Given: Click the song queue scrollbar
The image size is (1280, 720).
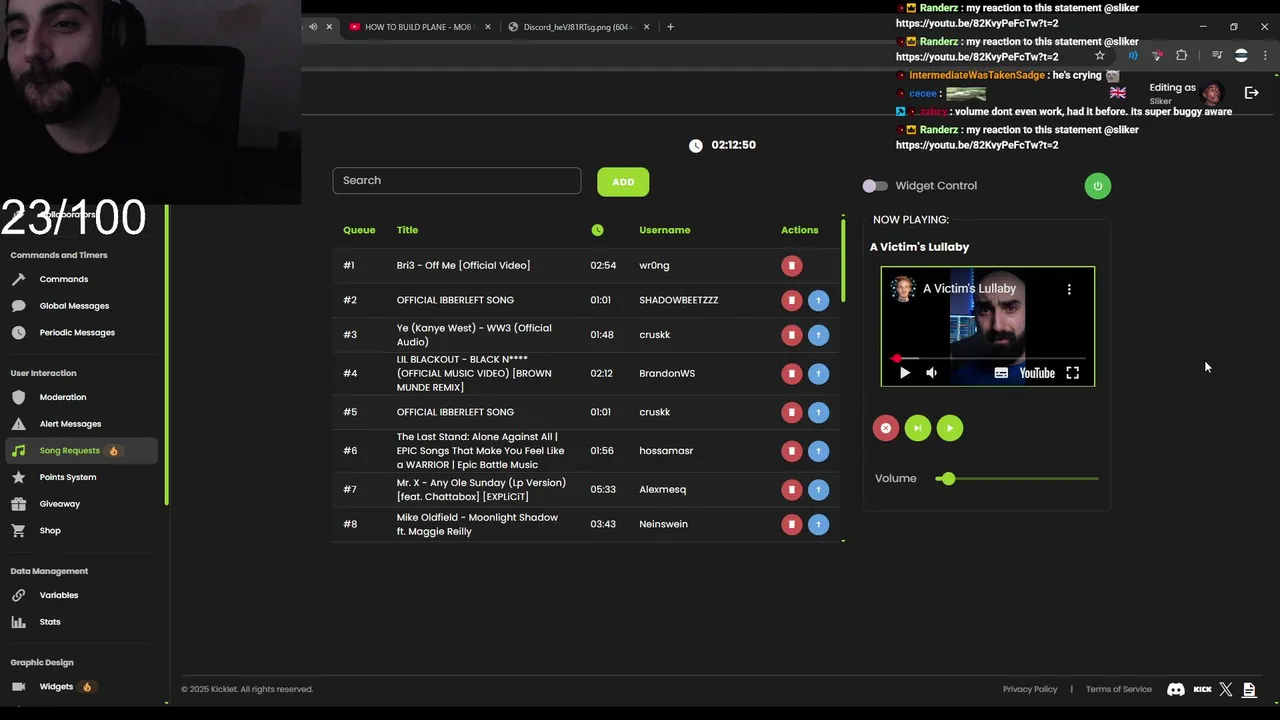Looking at the screenshot, I should pos(843,260).
